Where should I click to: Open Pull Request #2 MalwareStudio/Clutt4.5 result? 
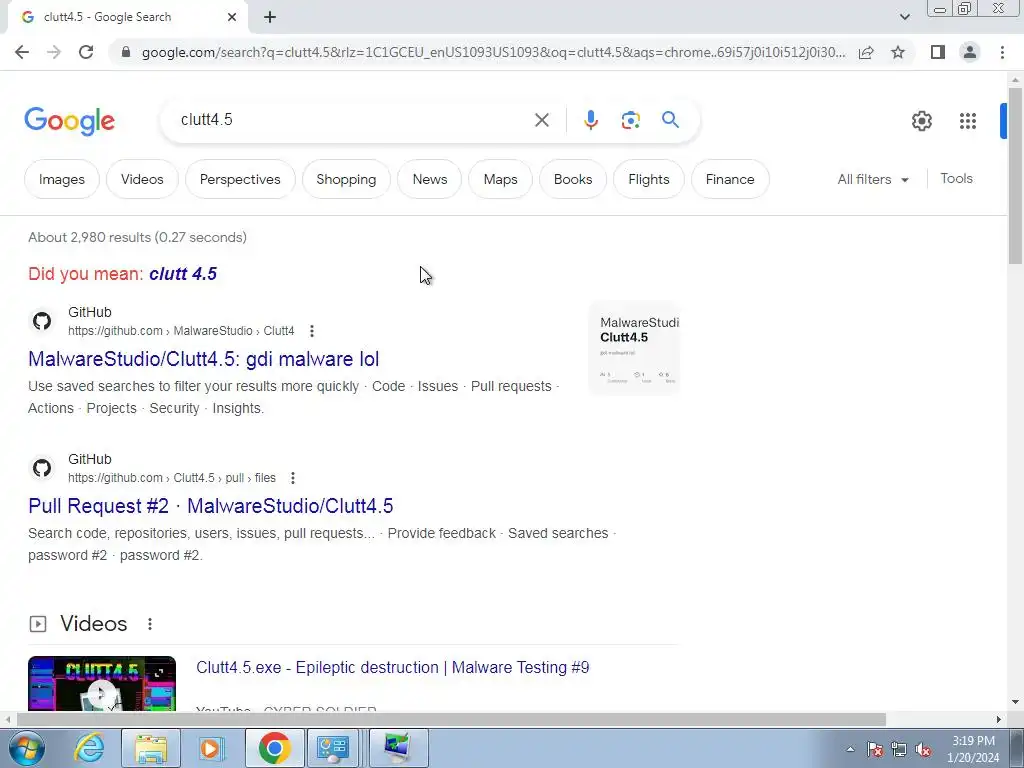[211, 506]
